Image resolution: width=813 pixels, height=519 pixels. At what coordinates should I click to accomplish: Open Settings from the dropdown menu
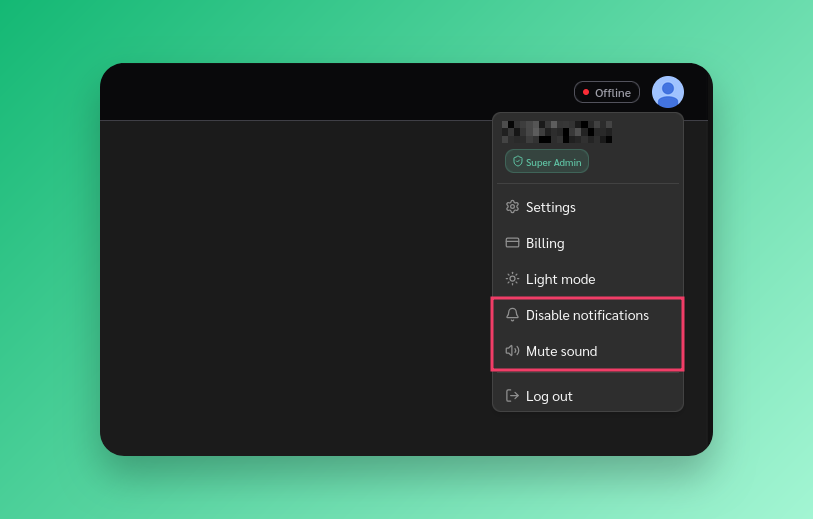587,207
